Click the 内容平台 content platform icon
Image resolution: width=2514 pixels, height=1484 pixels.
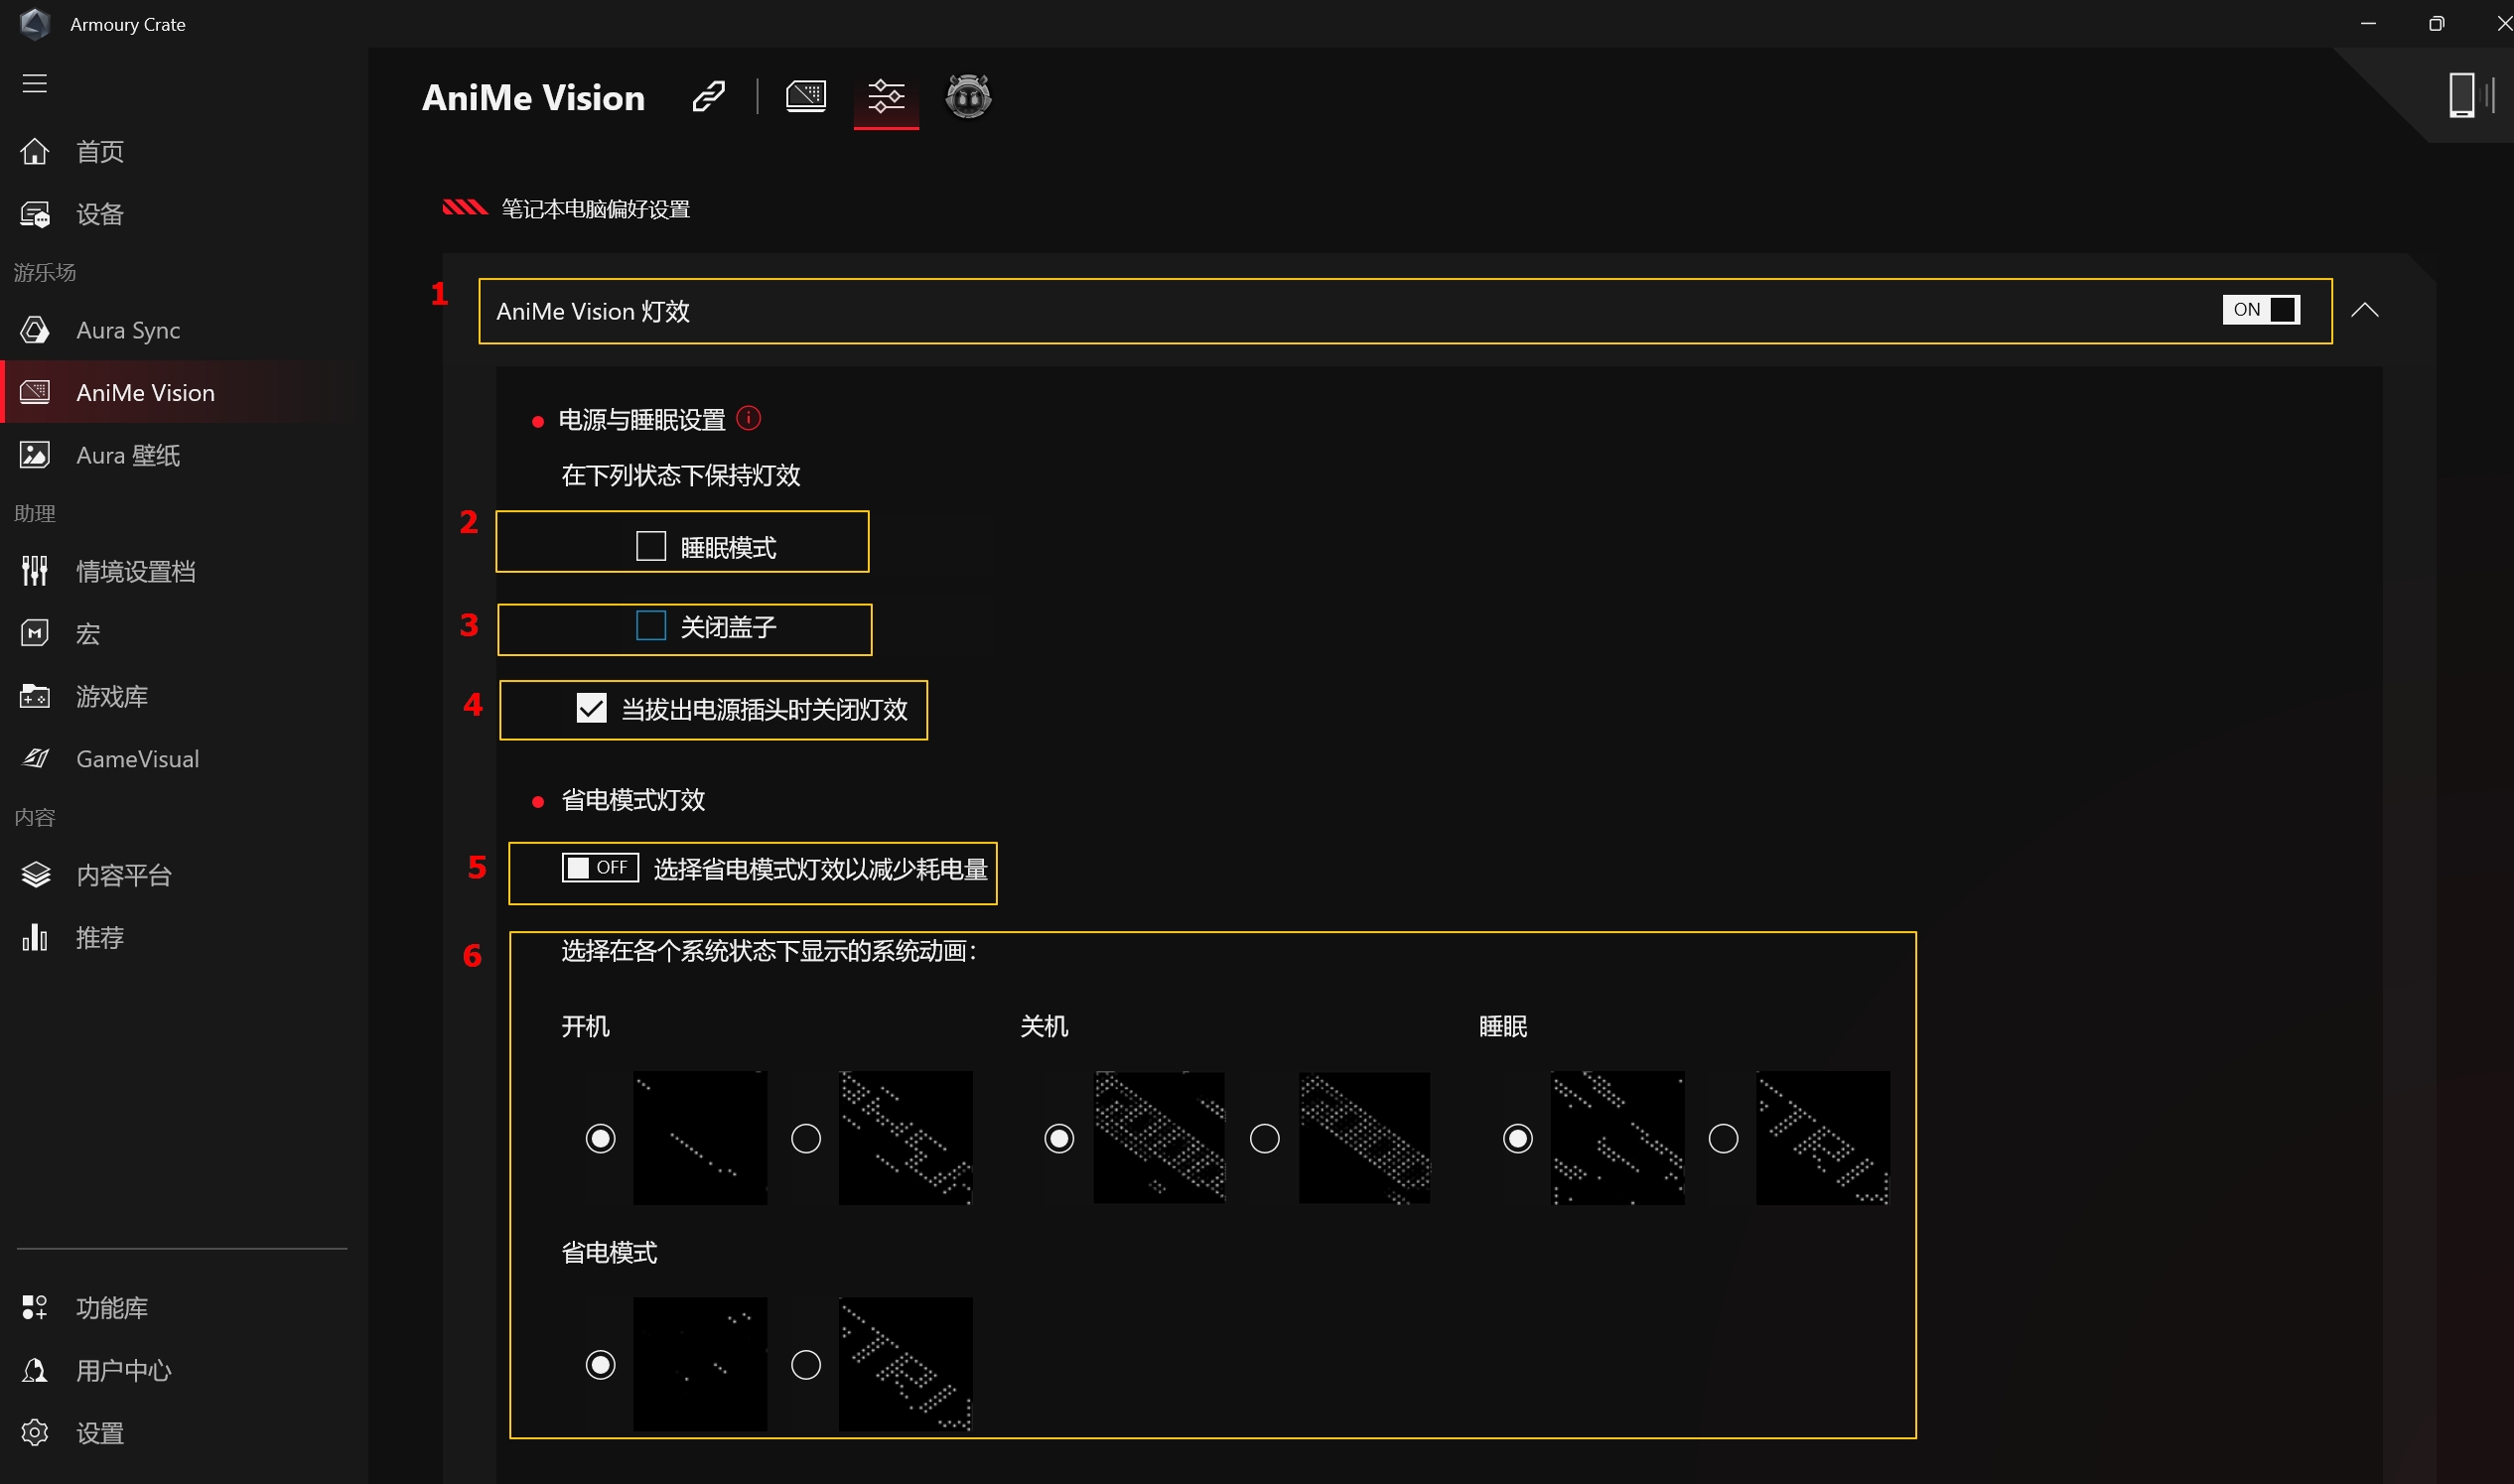[35, 875]
